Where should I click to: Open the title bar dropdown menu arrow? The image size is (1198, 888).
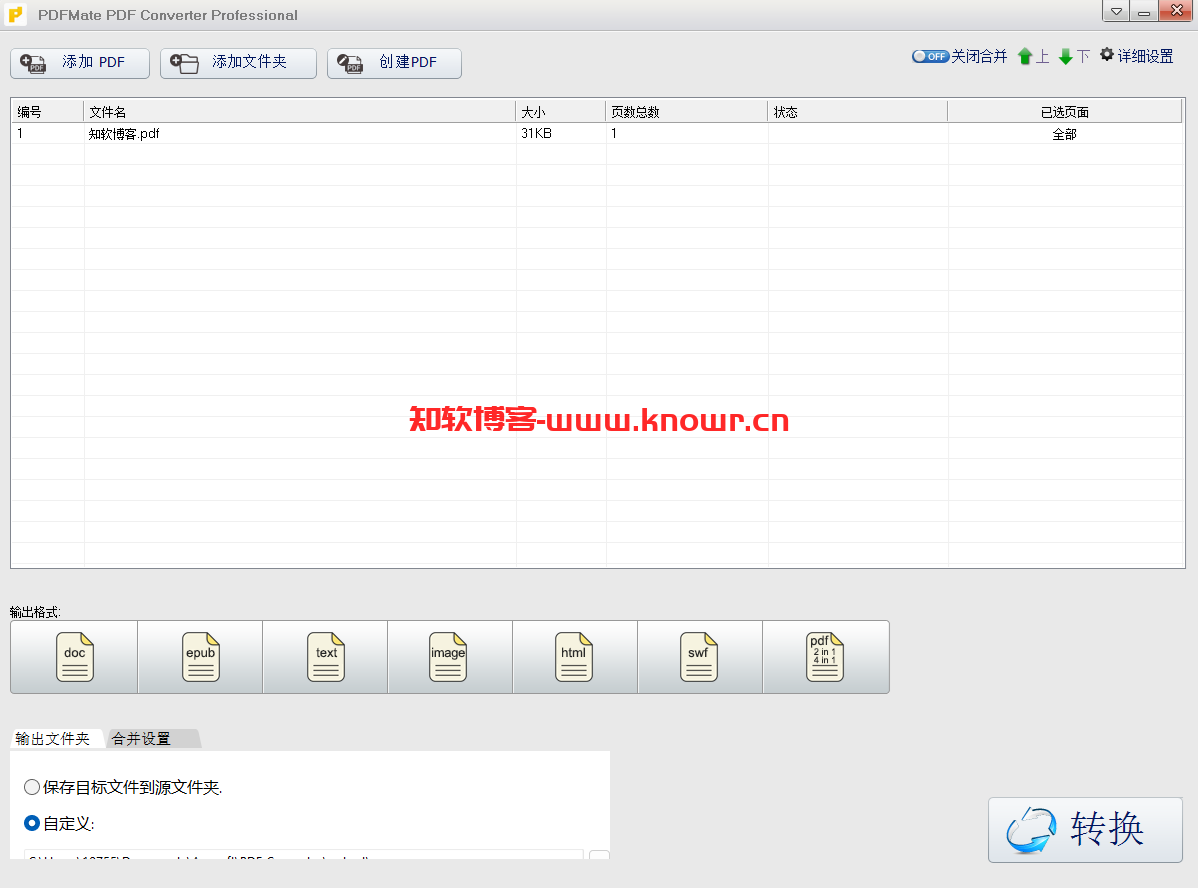click(x=1116, y=11)
